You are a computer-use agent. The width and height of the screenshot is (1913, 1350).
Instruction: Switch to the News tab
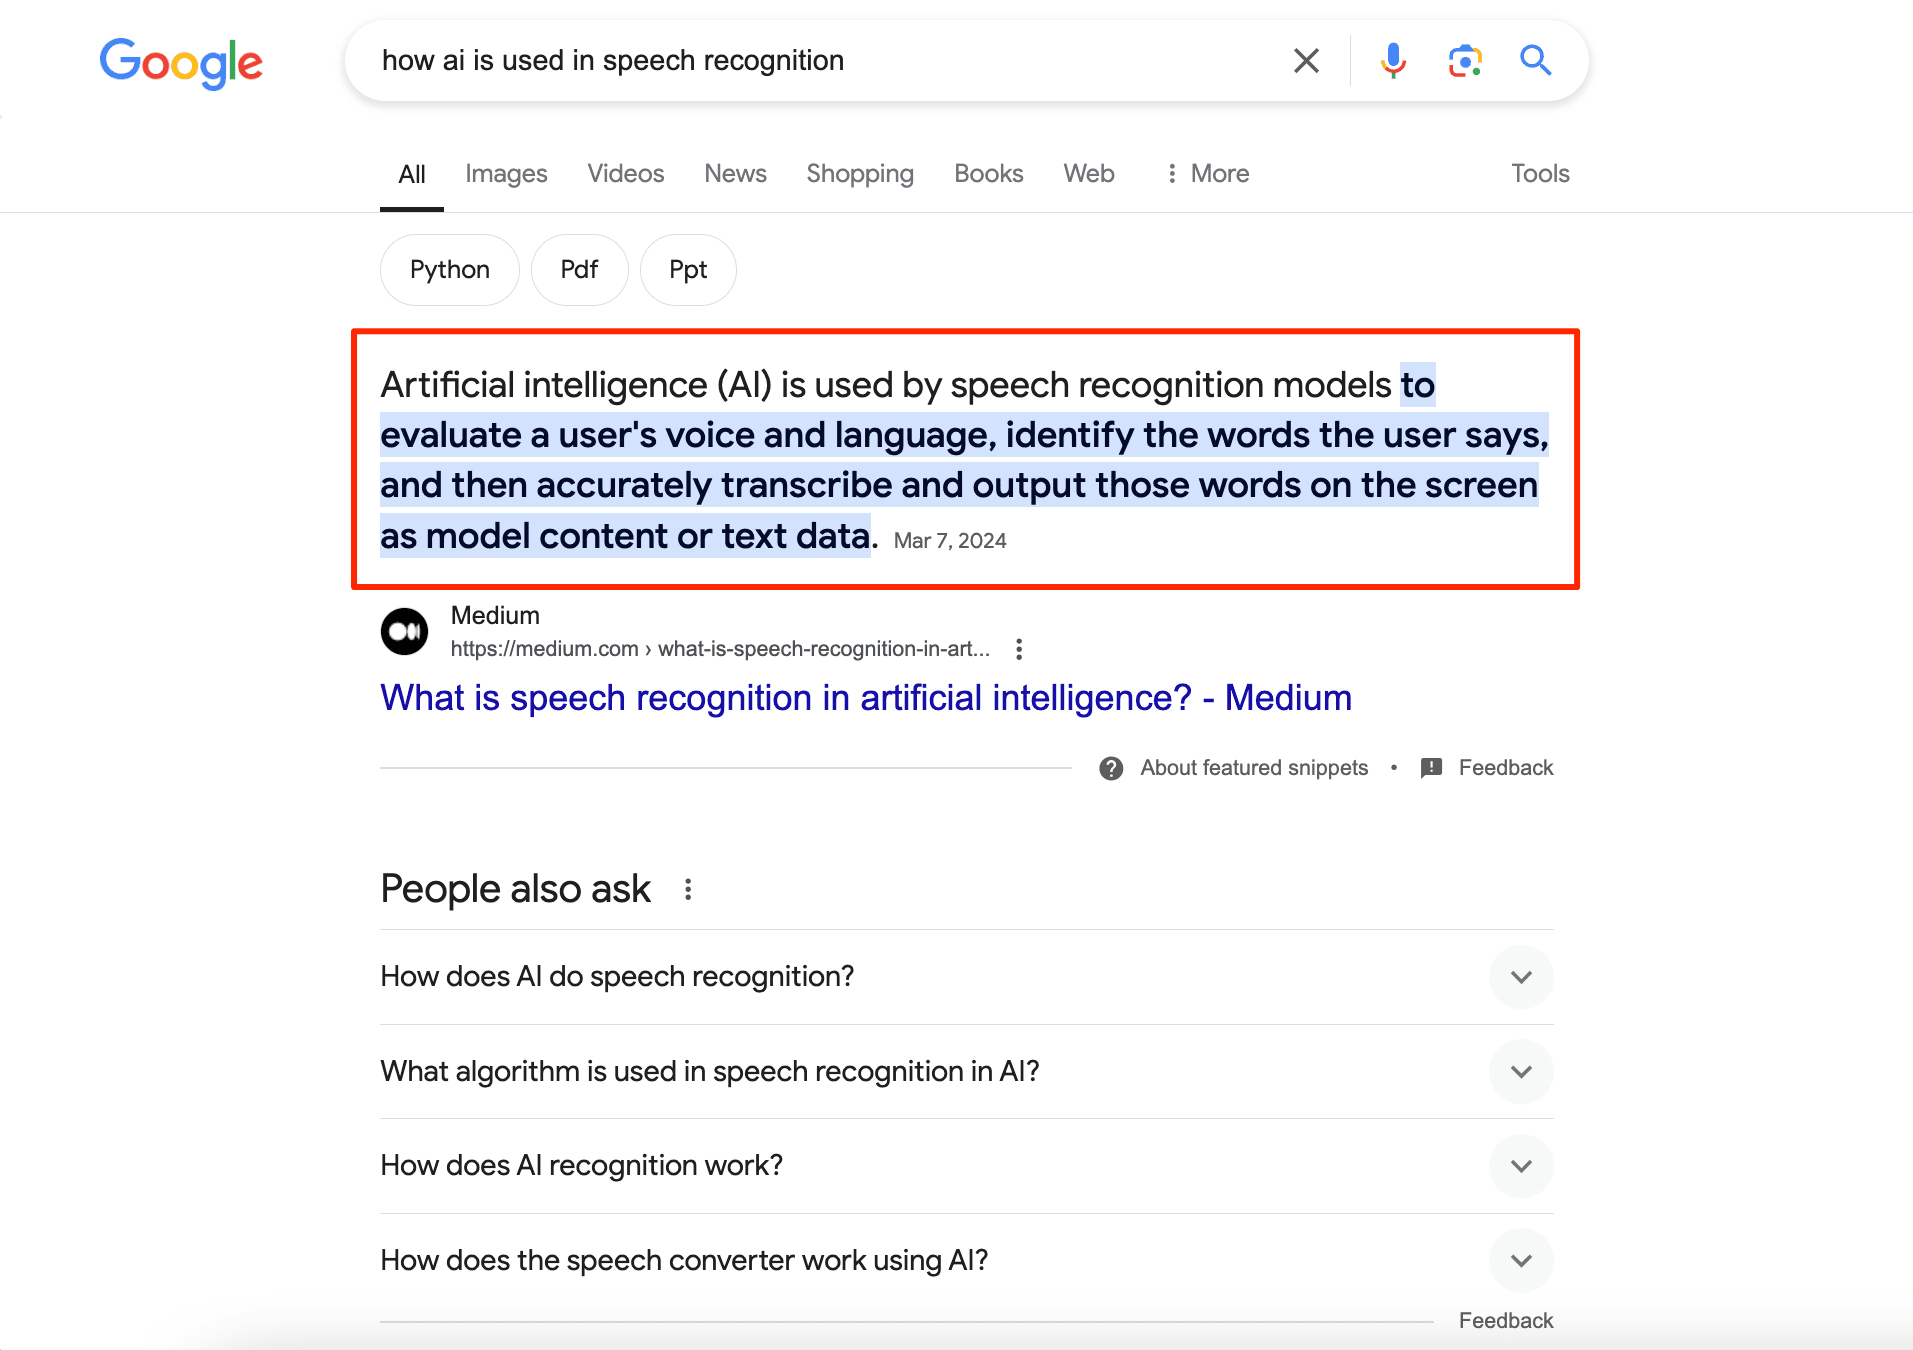(x=735, y=173)
